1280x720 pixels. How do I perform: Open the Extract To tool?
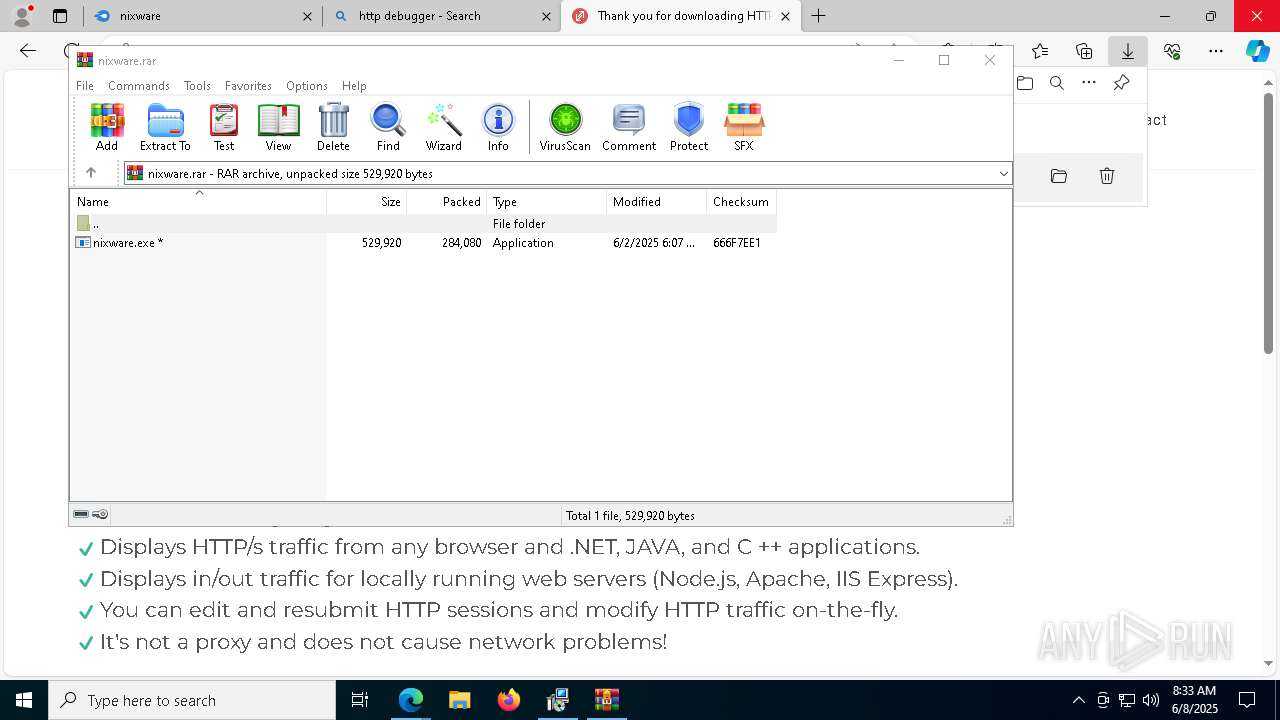coord(165,127)
